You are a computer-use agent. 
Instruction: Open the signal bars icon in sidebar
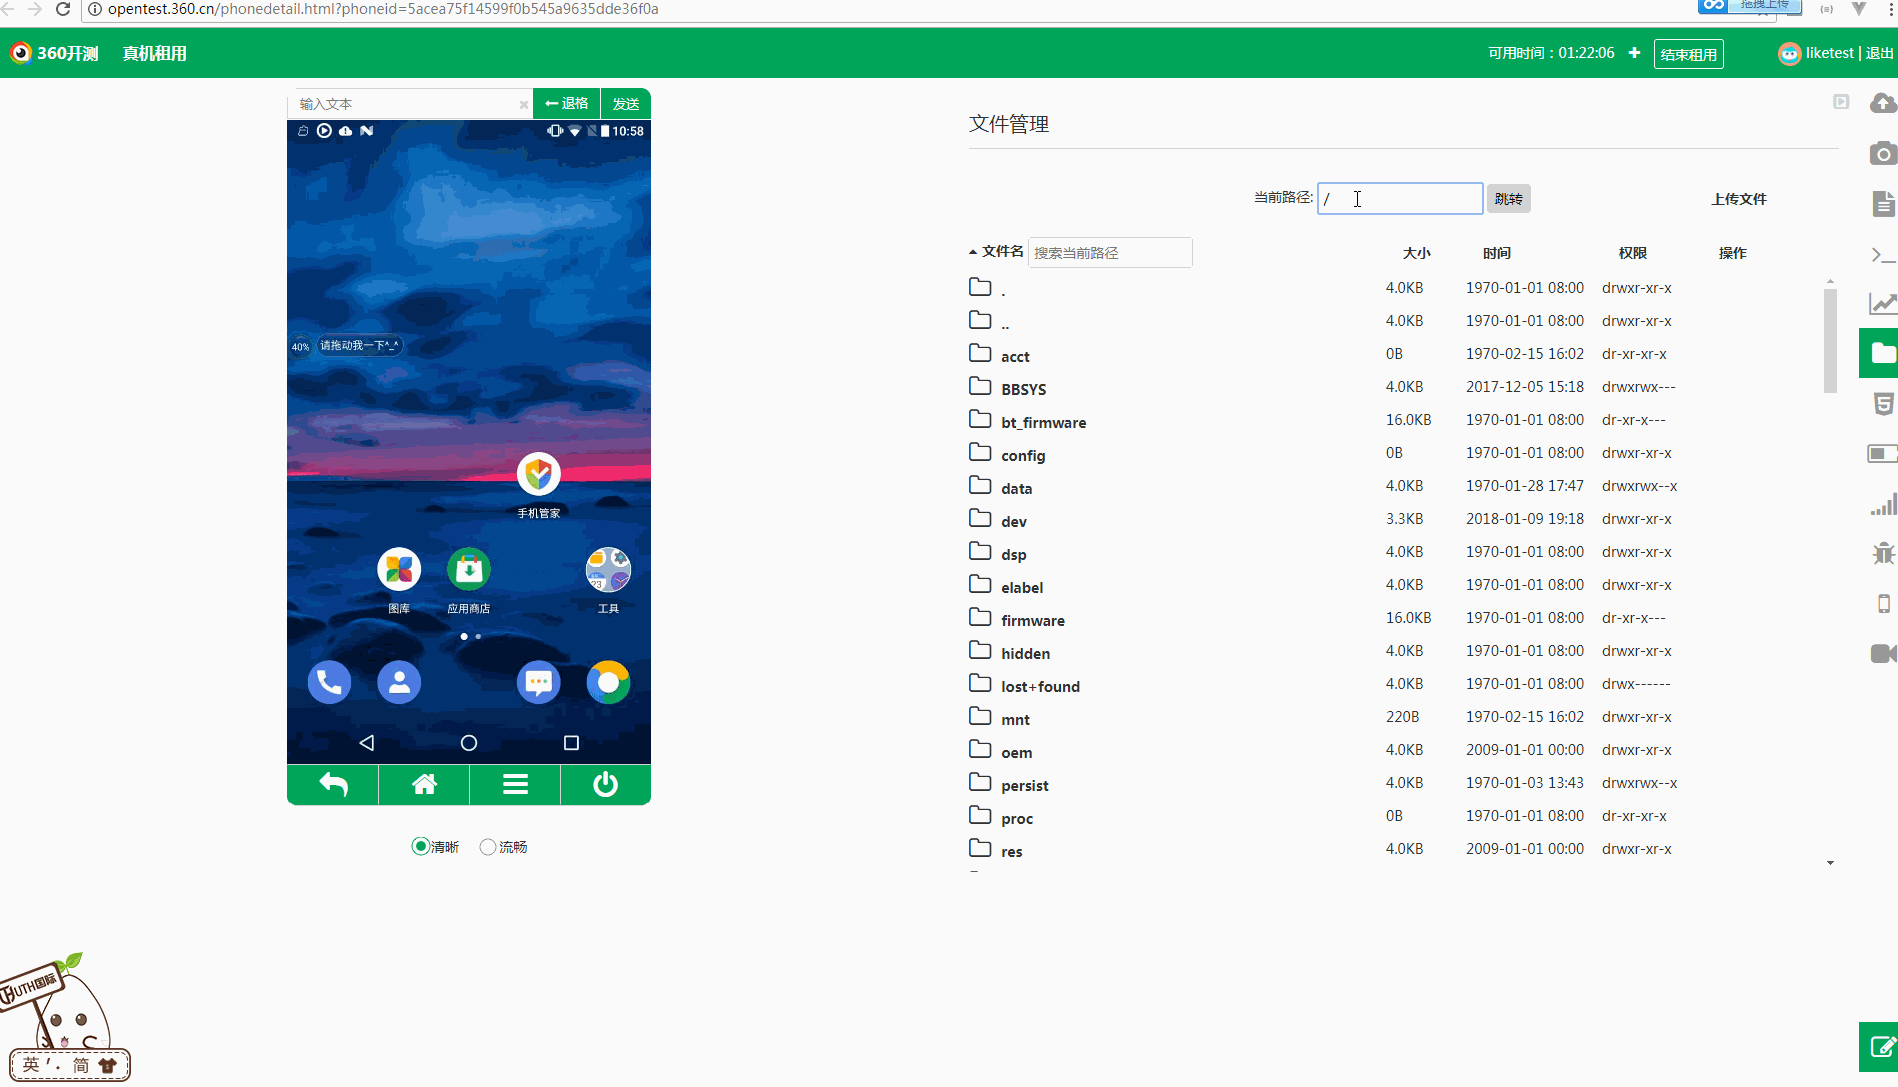(1883, 505)
